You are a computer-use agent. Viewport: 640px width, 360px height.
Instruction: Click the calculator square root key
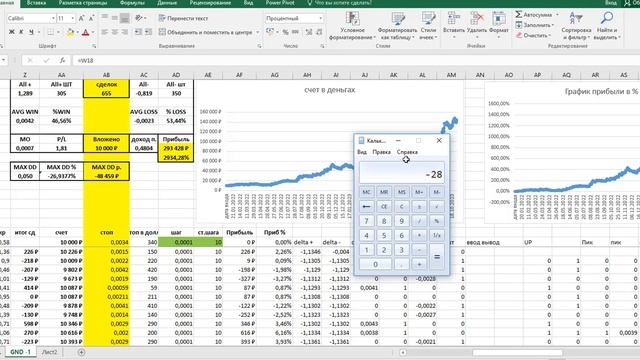click(x=436, y=207)
